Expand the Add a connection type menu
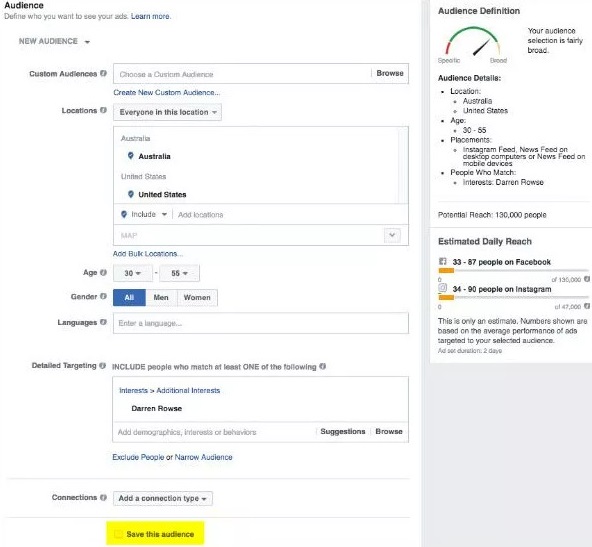Image resolution: width=592 pixels, height=547 pixels. coord(163,498)
